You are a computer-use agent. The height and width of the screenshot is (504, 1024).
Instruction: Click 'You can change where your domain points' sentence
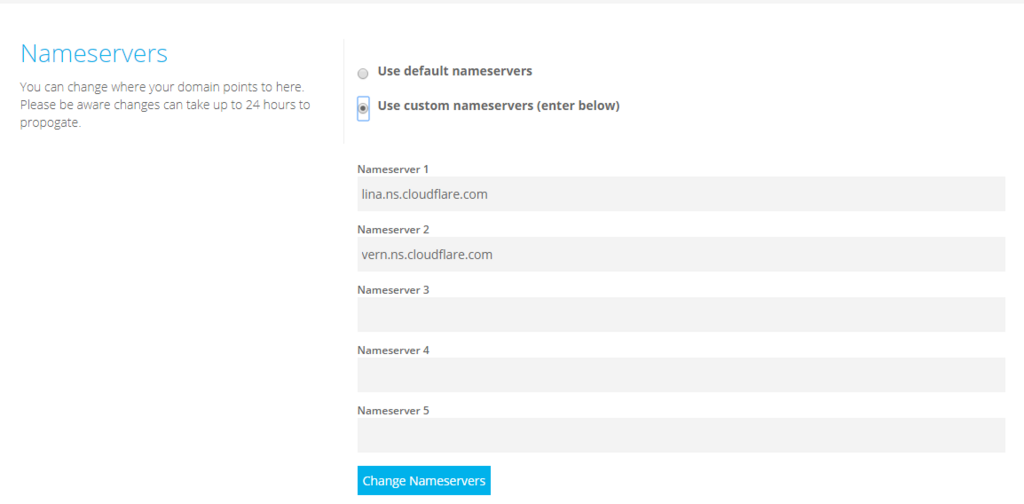162,87
